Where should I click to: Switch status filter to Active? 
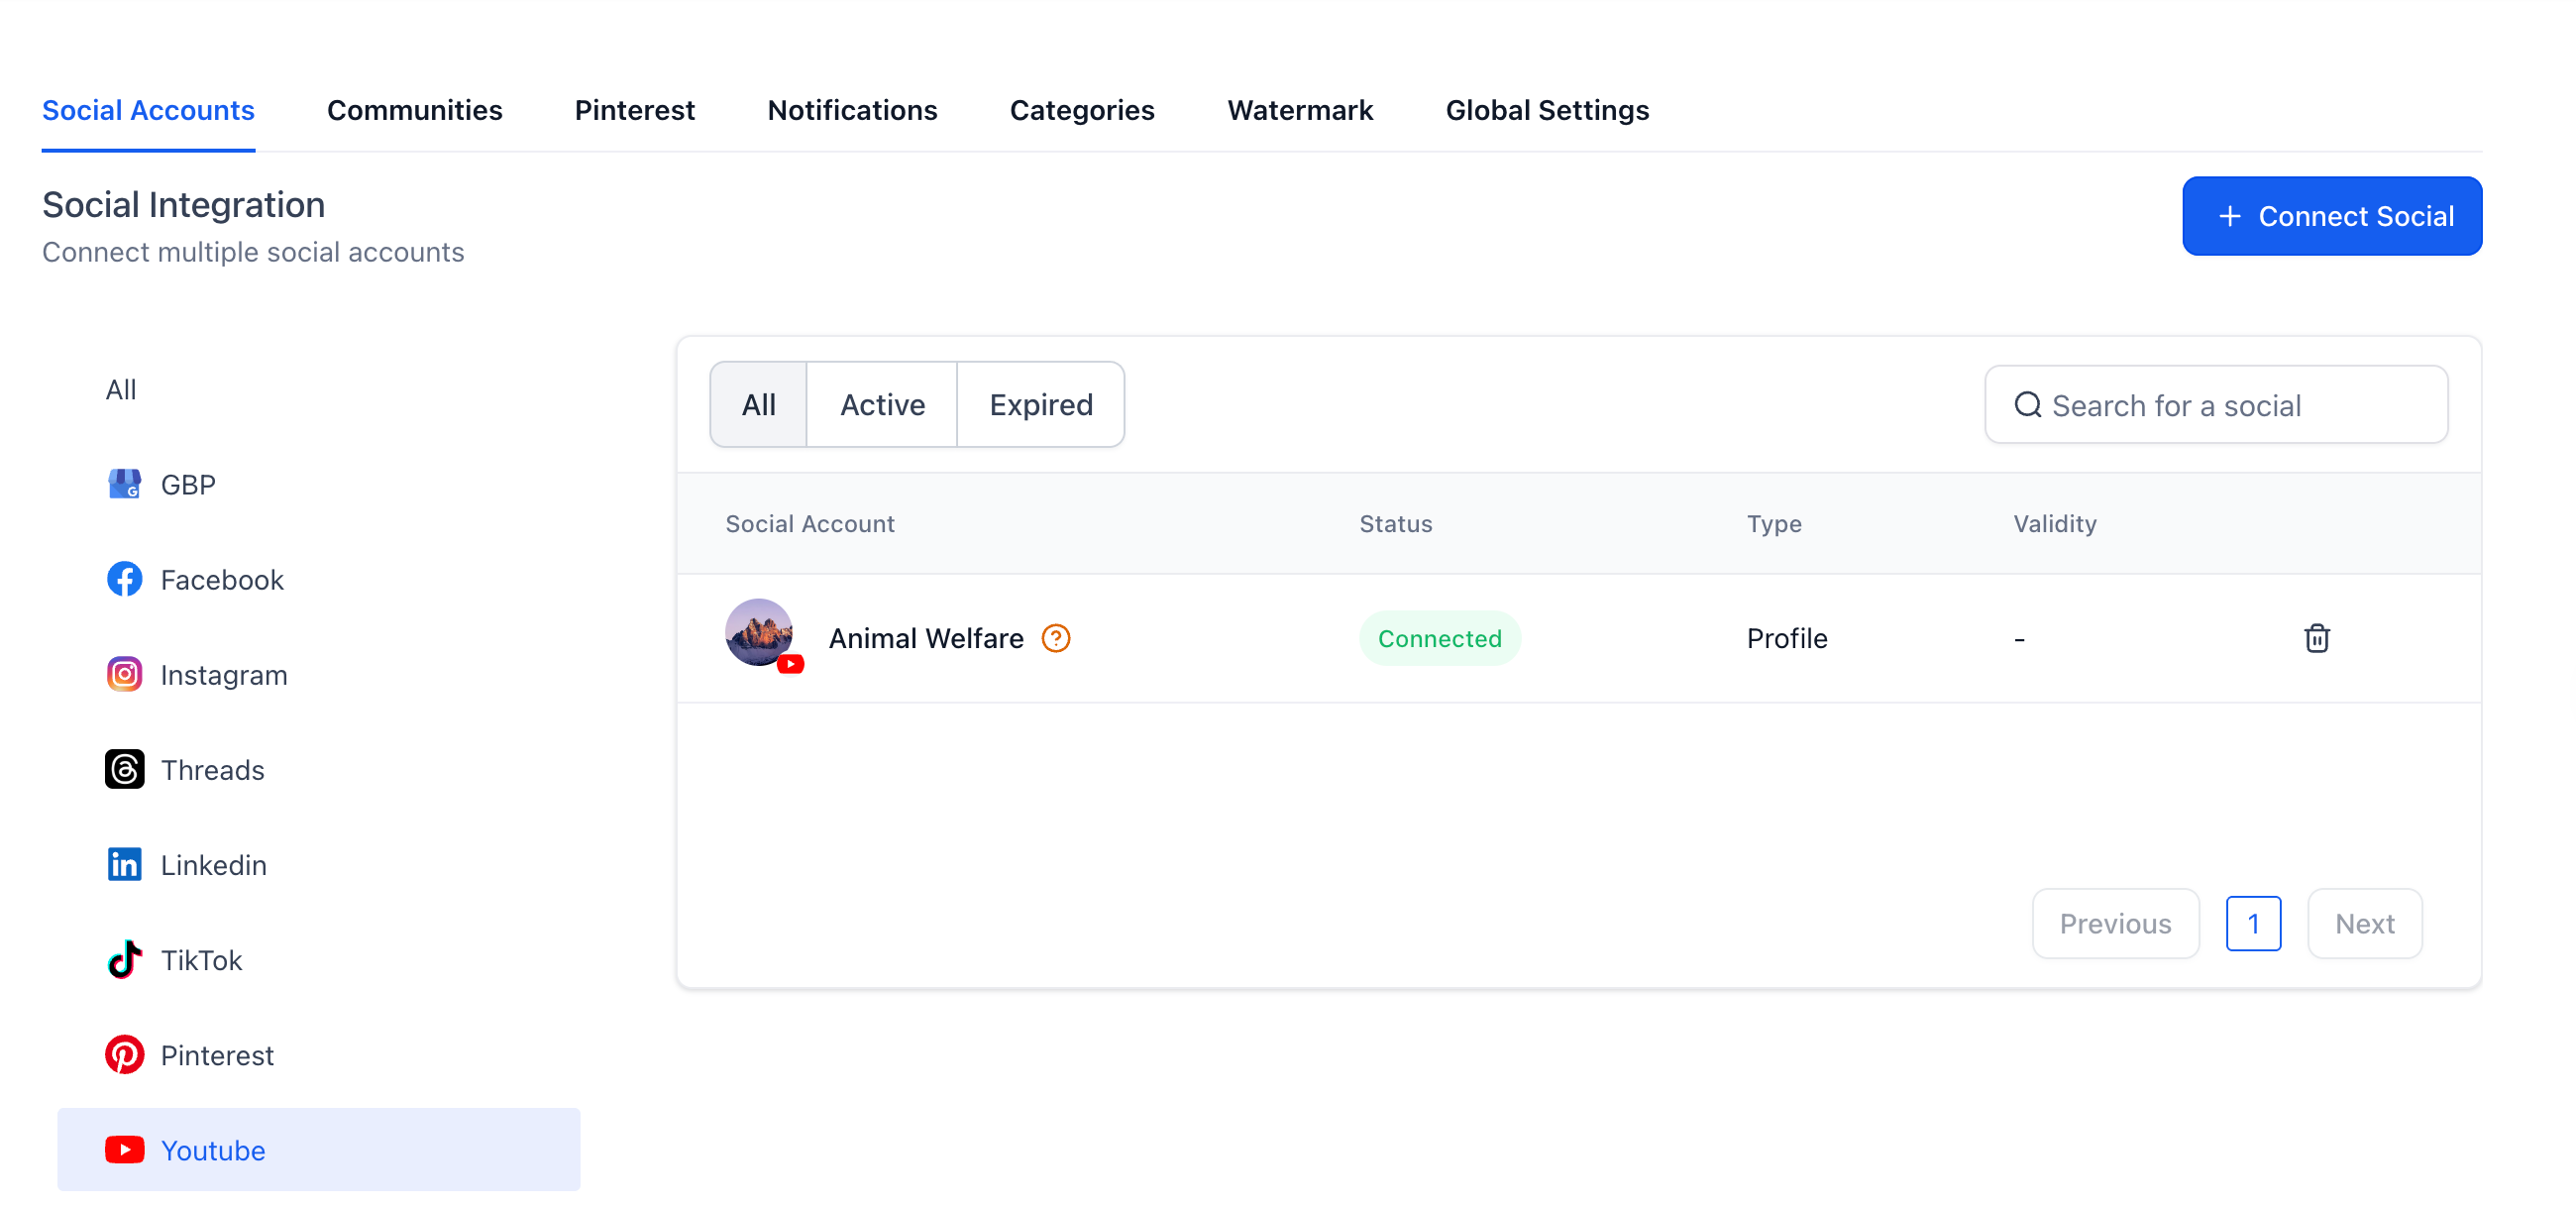[881, 404]
